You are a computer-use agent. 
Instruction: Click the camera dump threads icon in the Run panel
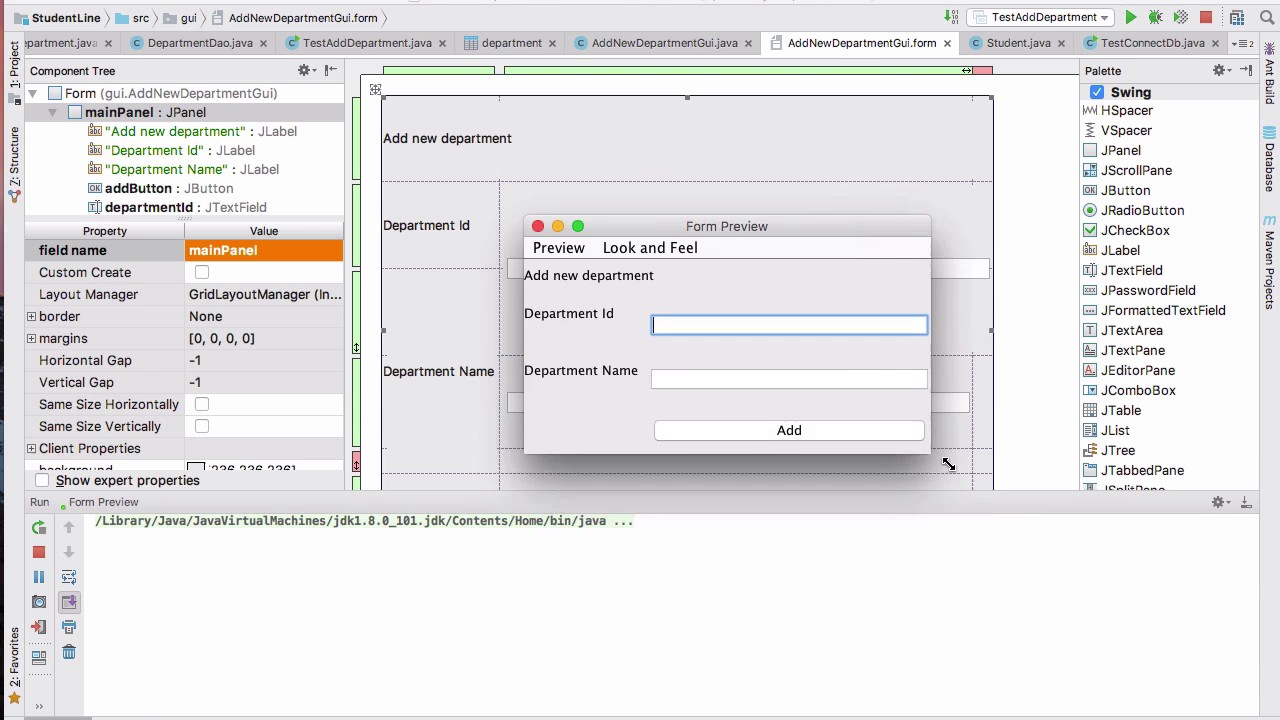tap(39, 602)
